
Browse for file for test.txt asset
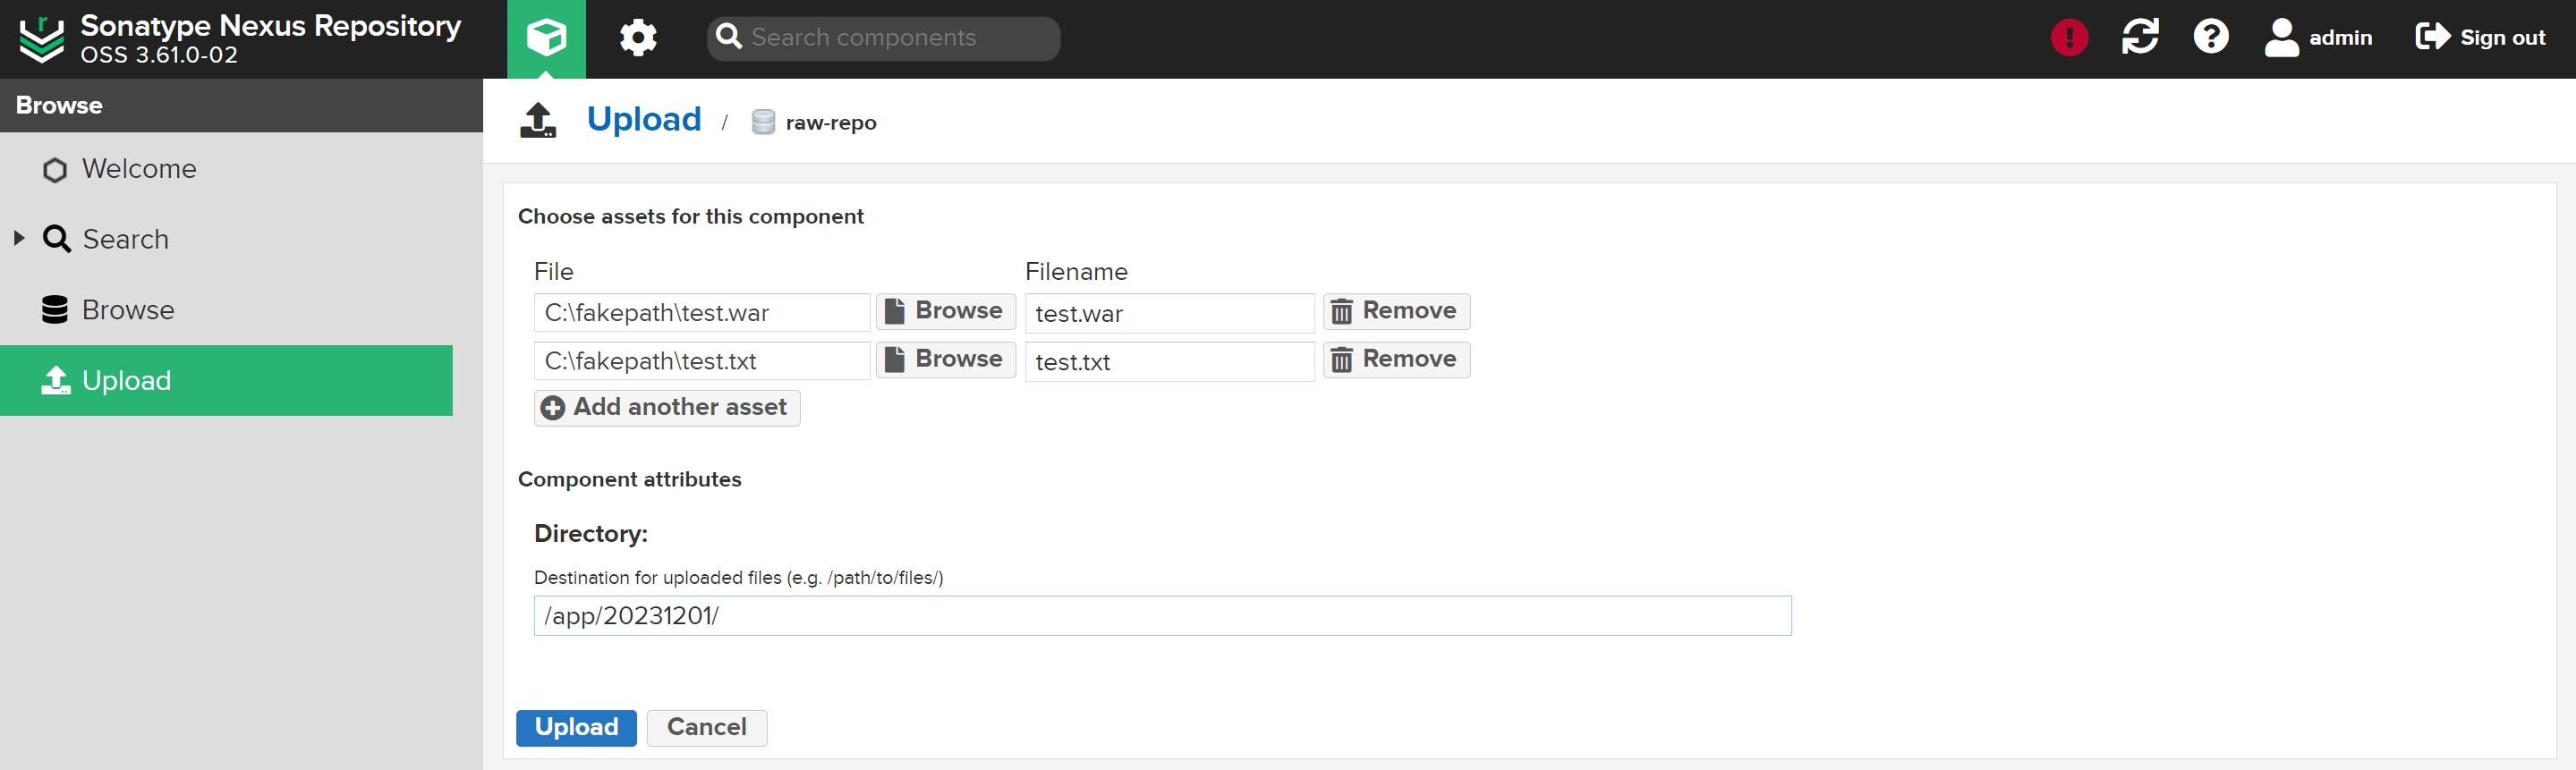[x=945, y=359]
